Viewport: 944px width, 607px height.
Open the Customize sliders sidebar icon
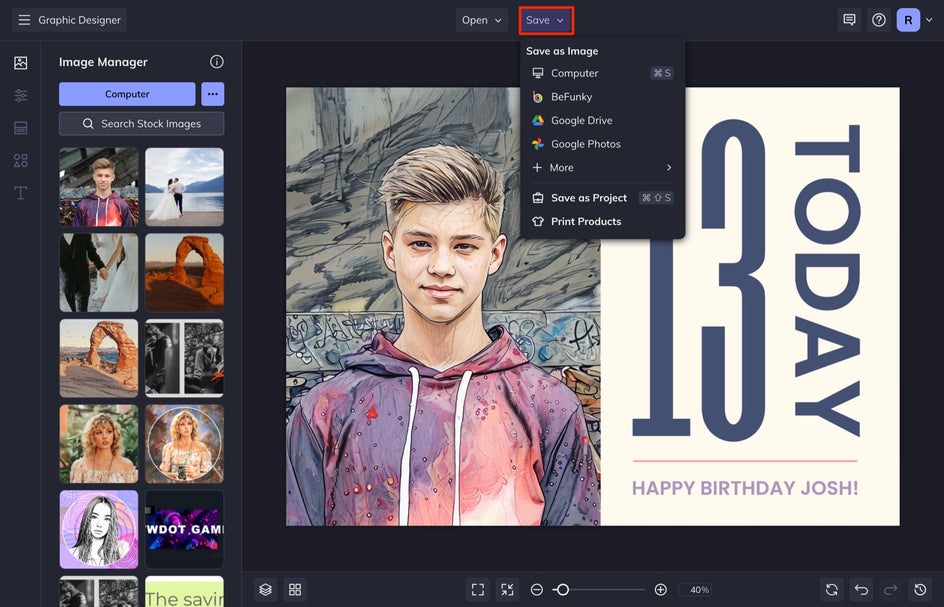click(20, 95)
